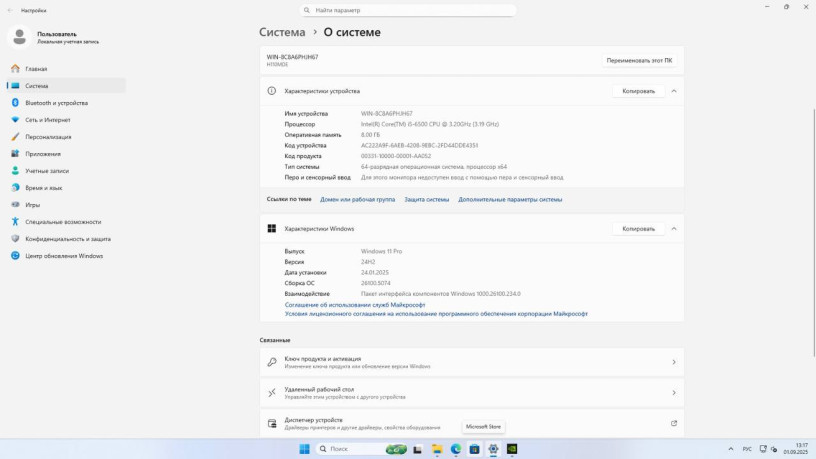This screenshot has width=816, height=459.
Task: Go back with the arrow button
Action: (10, 10)
